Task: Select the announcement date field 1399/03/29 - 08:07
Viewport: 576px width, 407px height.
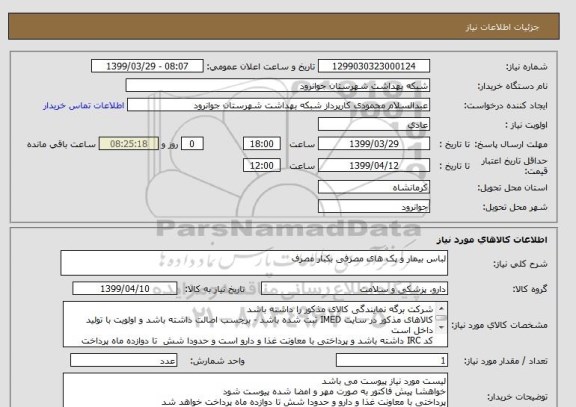Action: 147,66
